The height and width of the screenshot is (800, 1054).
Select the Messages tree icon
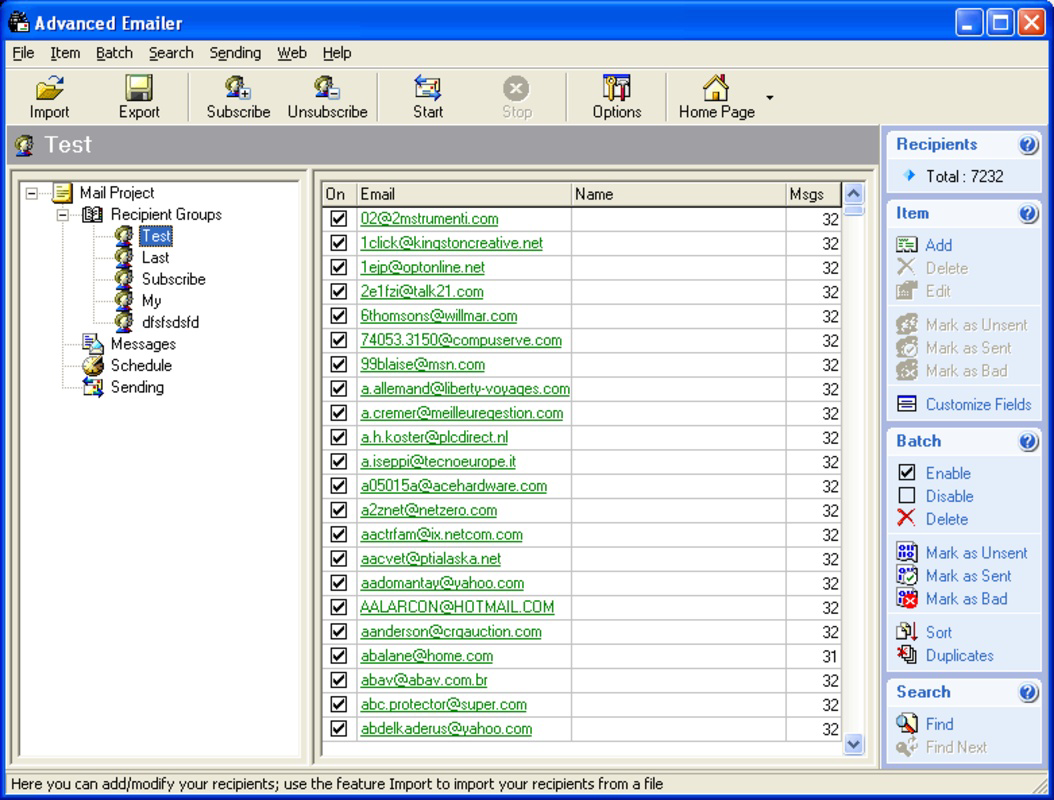tap(93, 344)
